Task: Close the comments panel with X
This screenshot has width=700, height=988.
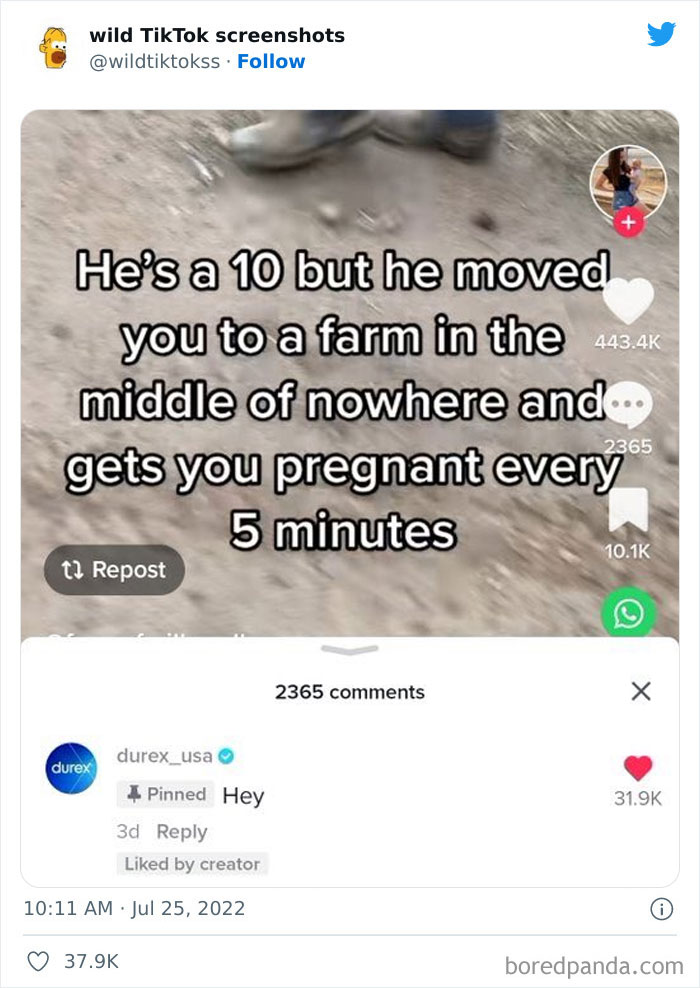Action: pyautogui.click(x=641, y=691)
